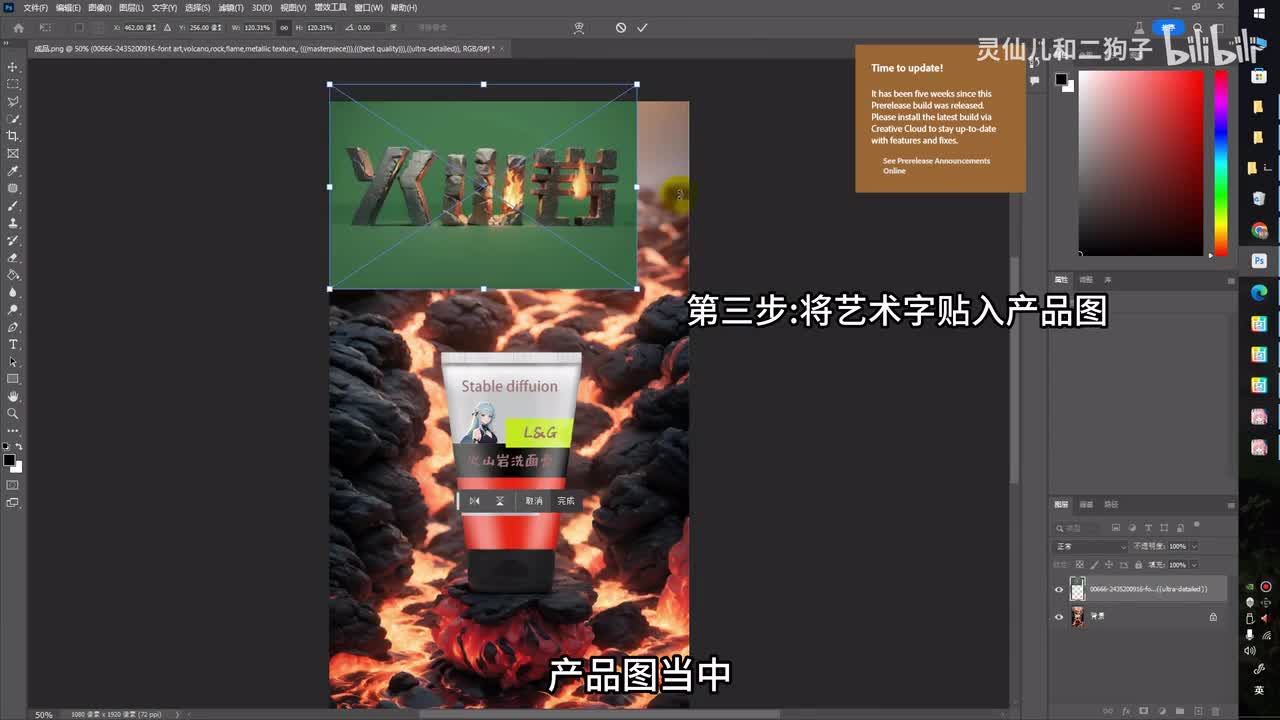Select the Zoom magnifier tool
This screenshot has height=720, width=1280.
tap(13, 413)
